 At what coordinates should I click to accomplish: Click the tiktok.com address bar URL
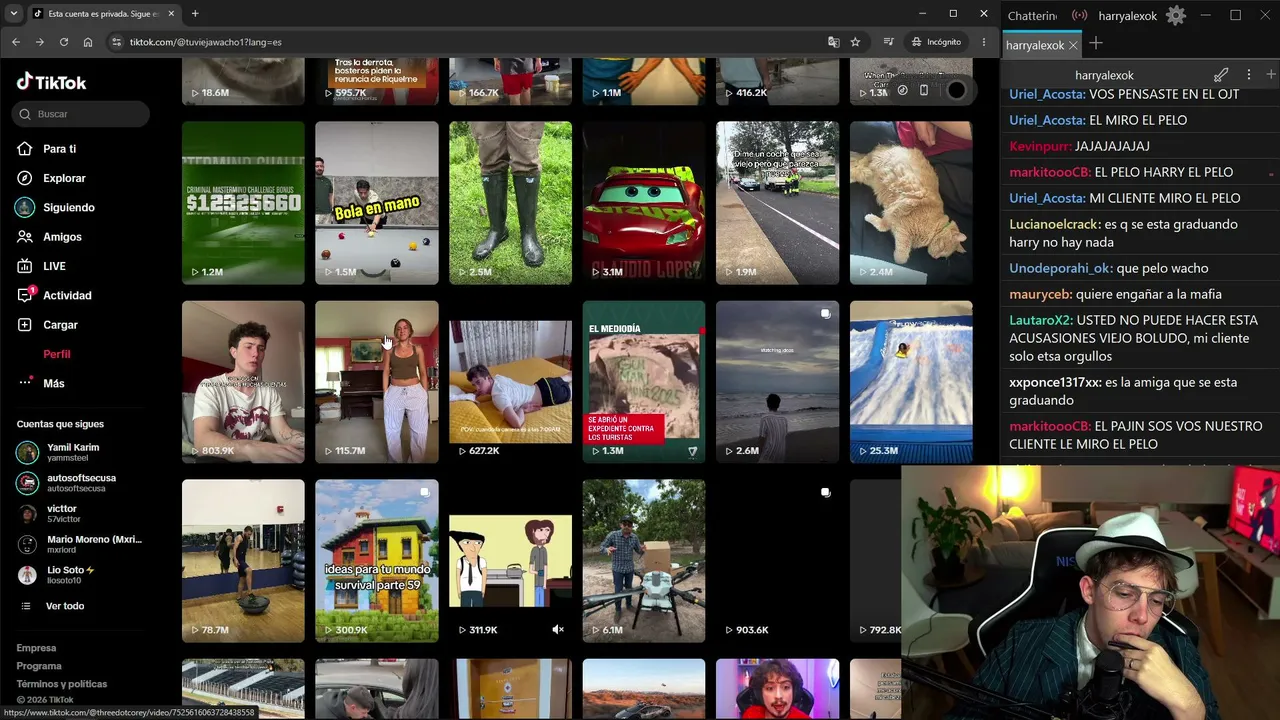[205, 42]
